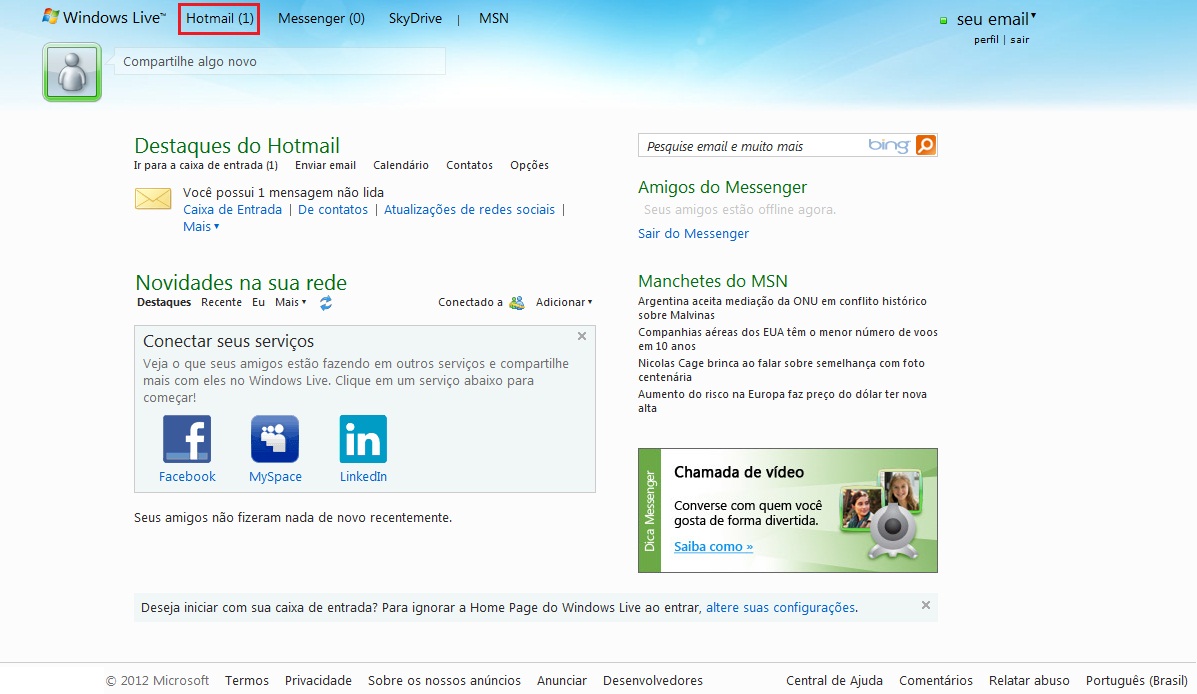Viewport: 1197px width, 694px height.
Task: Dismiss the inbox start suggestion bar
Action: pyautogui.click(x=925, y=605)
